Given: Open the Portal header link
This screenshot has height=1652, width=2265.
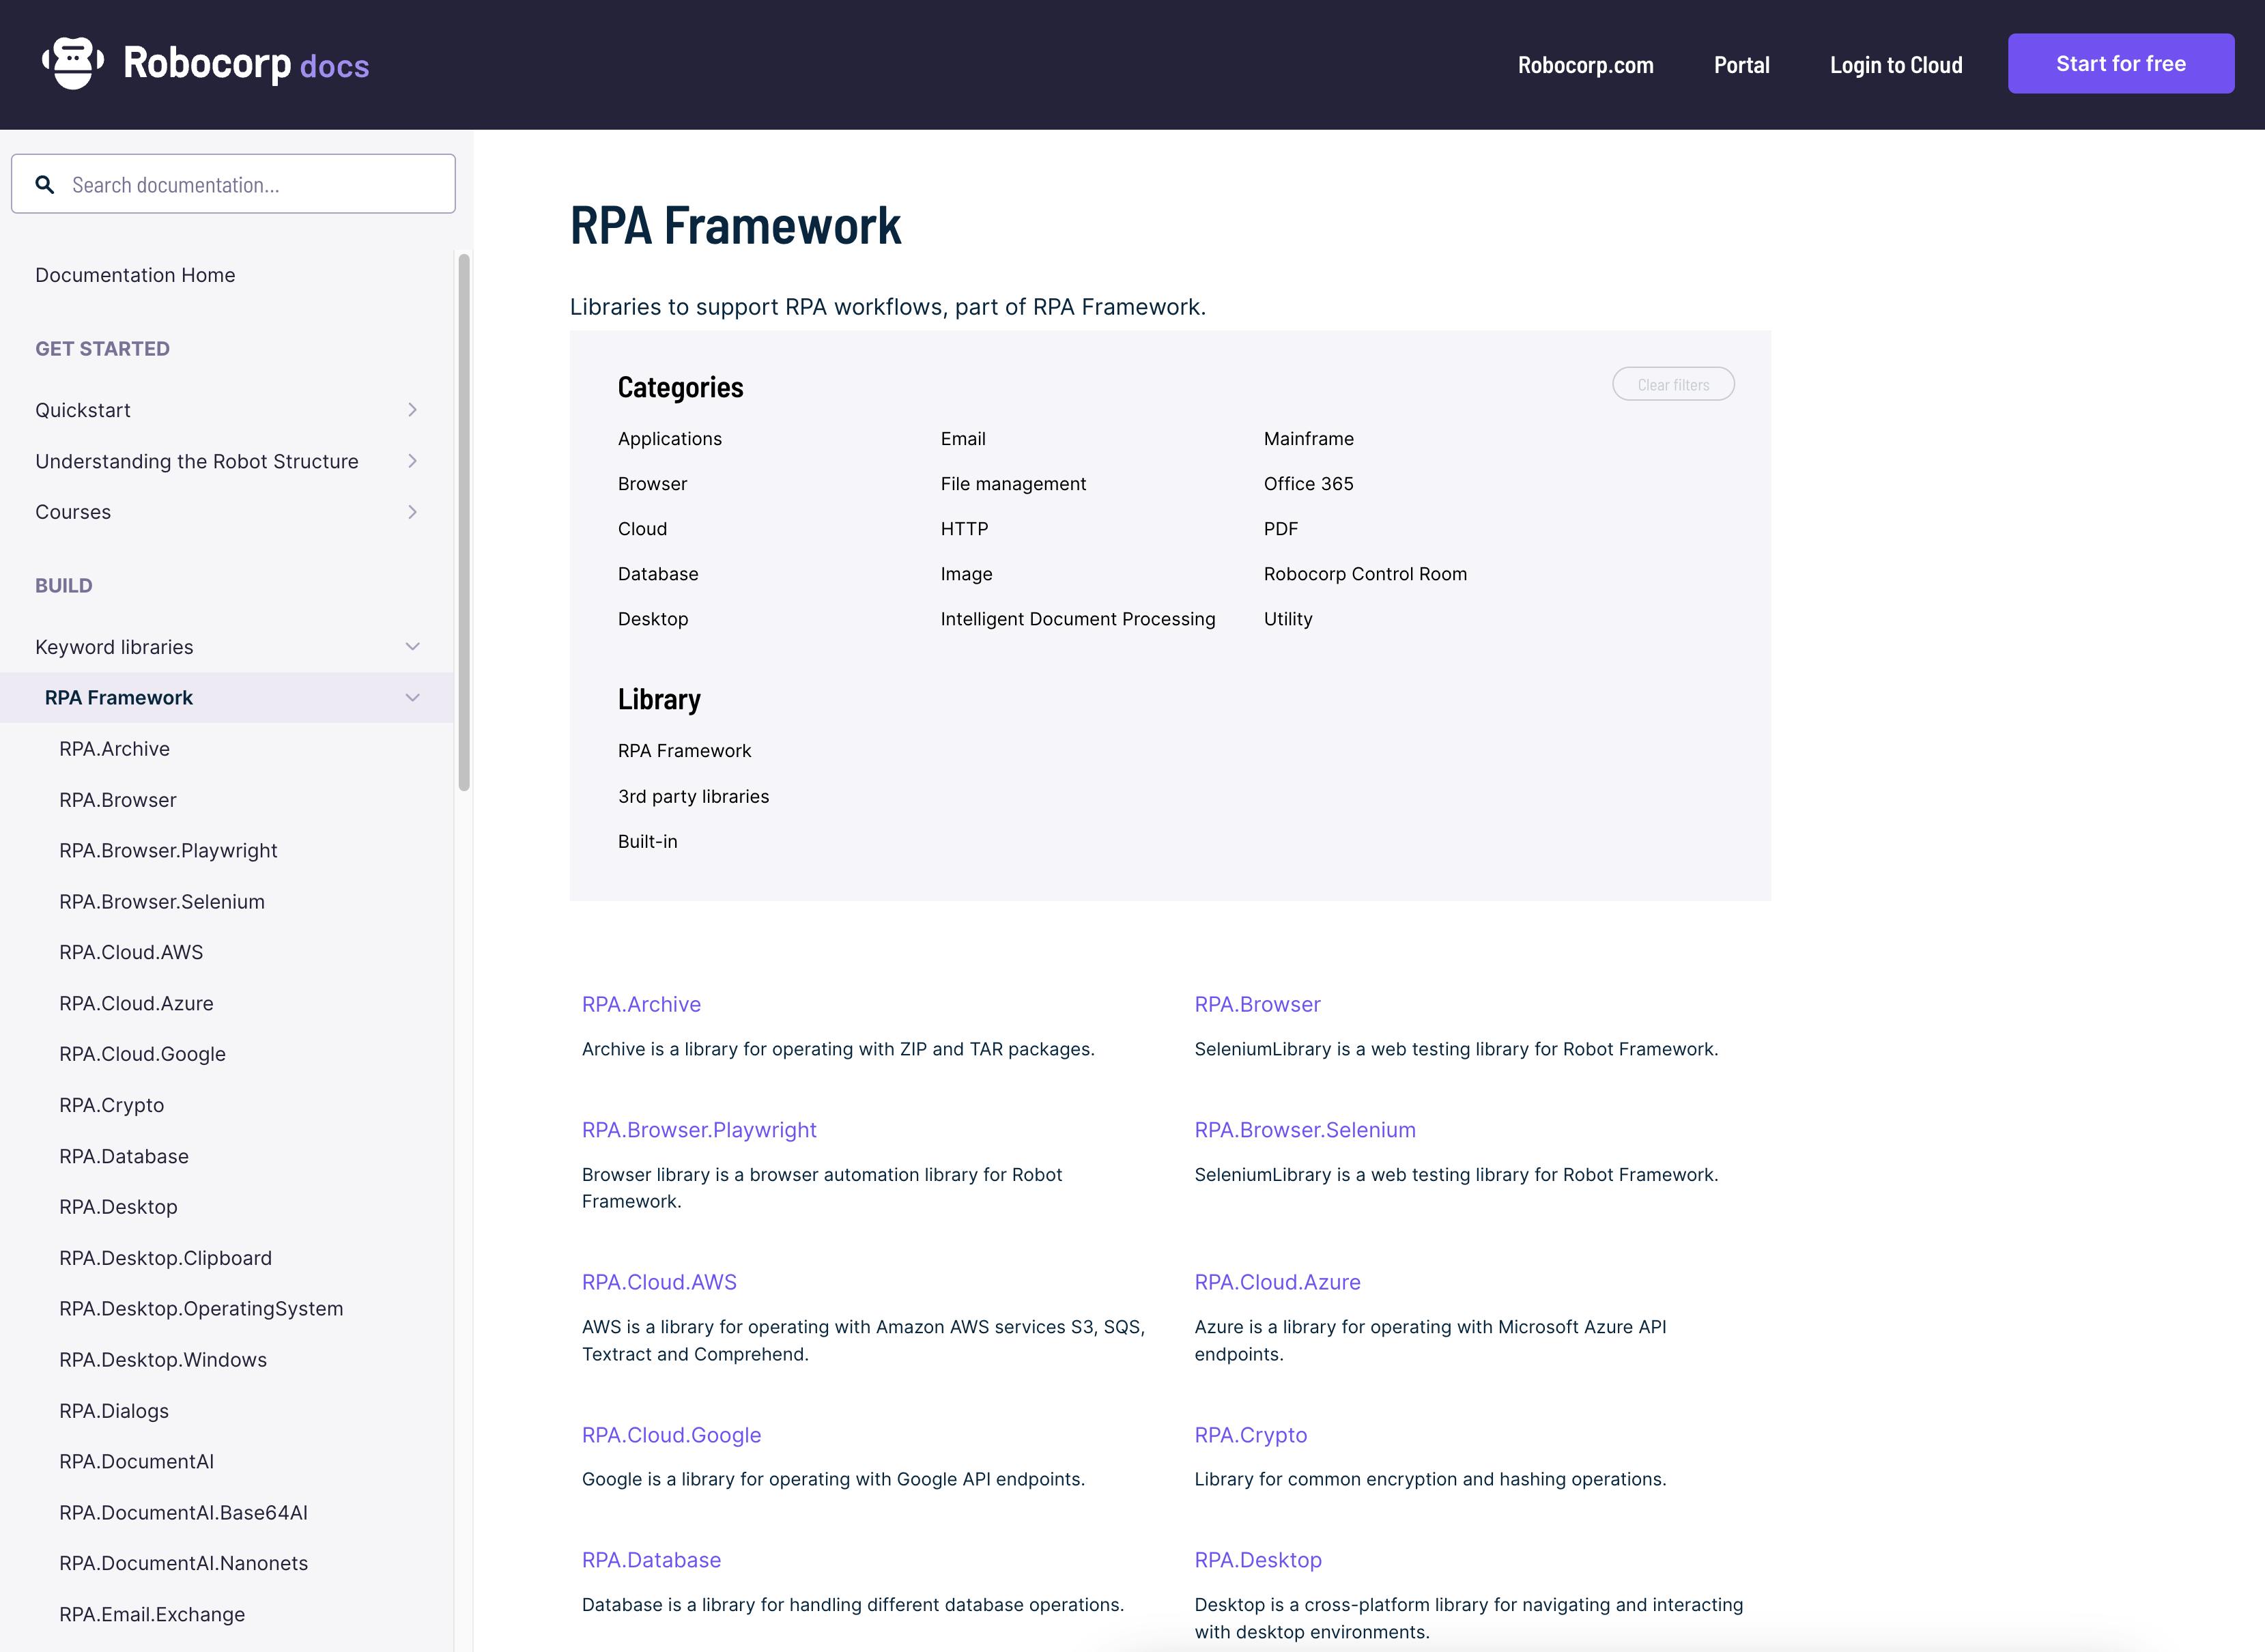Looking at the screenshot, I should (1741, 65).
